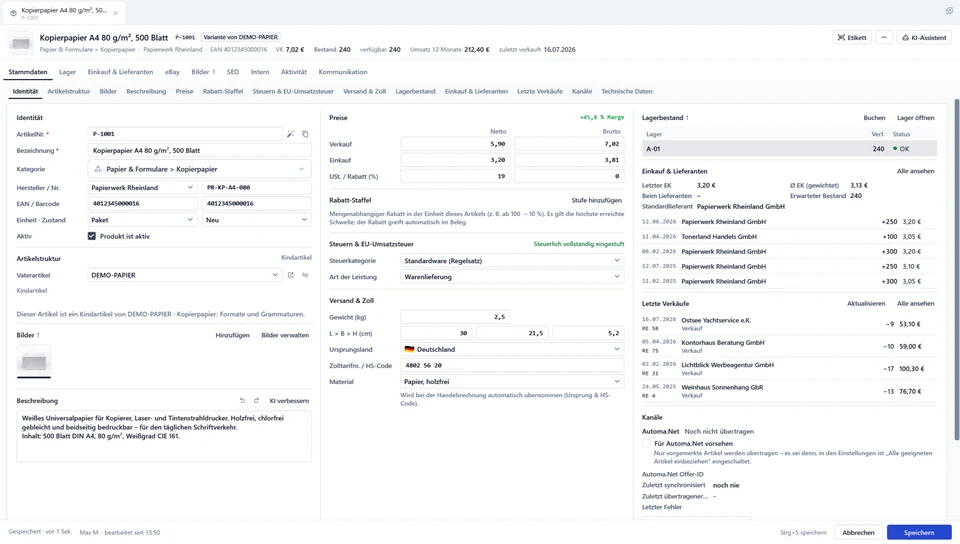Open the product image under Bilder
Screen dimensions: 960x544
[x=34, y=362]
